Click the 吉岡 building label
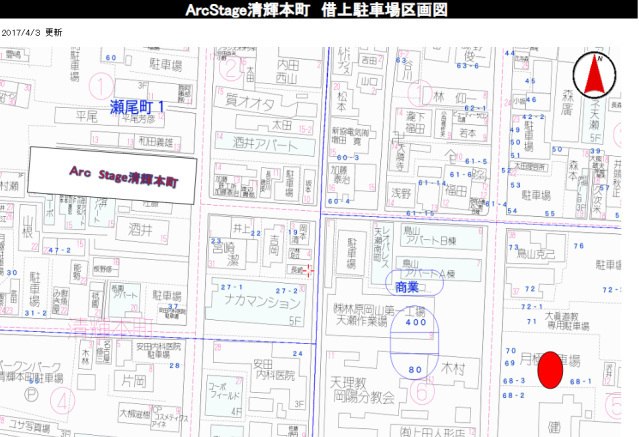Image resolution: width=639 pixels, height=437 pixels. pyautogui.click(x=274, y=245)
